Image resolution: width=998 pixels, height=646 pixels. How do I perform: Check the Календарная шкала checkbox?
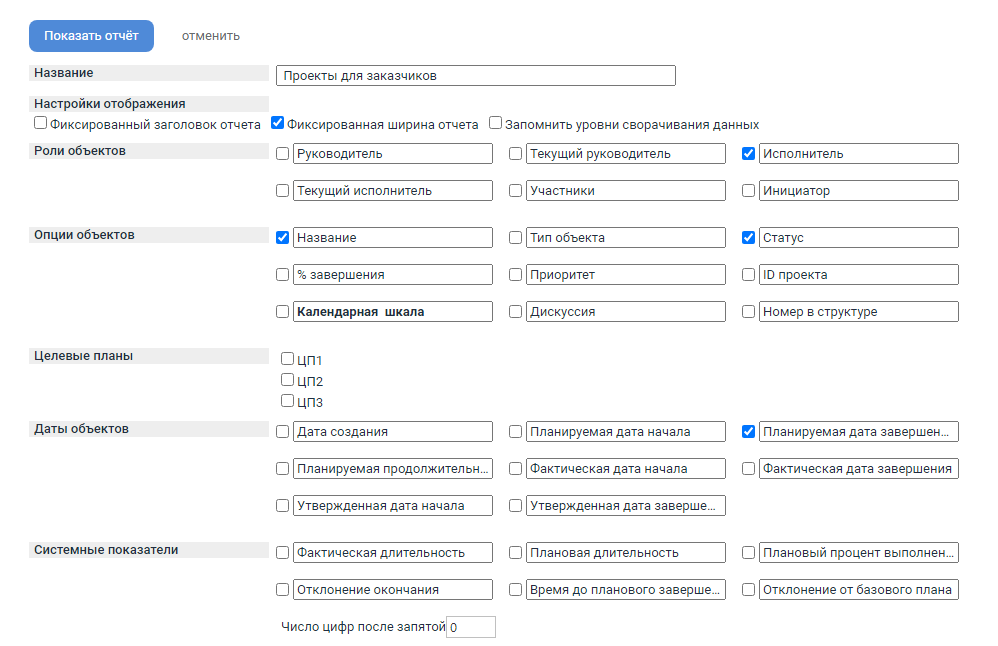pyautogui.click(x=282, y=312)
